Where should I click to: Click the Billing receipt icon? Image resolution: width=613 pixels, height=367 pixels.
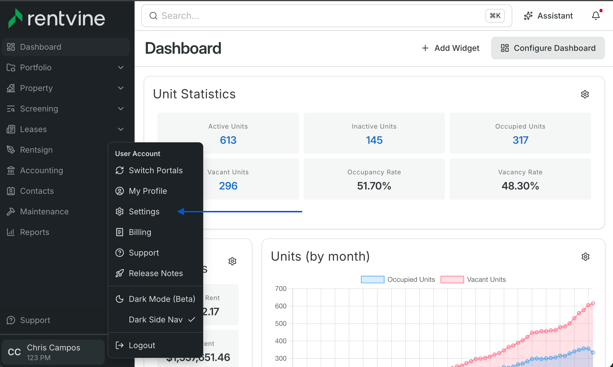[120, 232]
